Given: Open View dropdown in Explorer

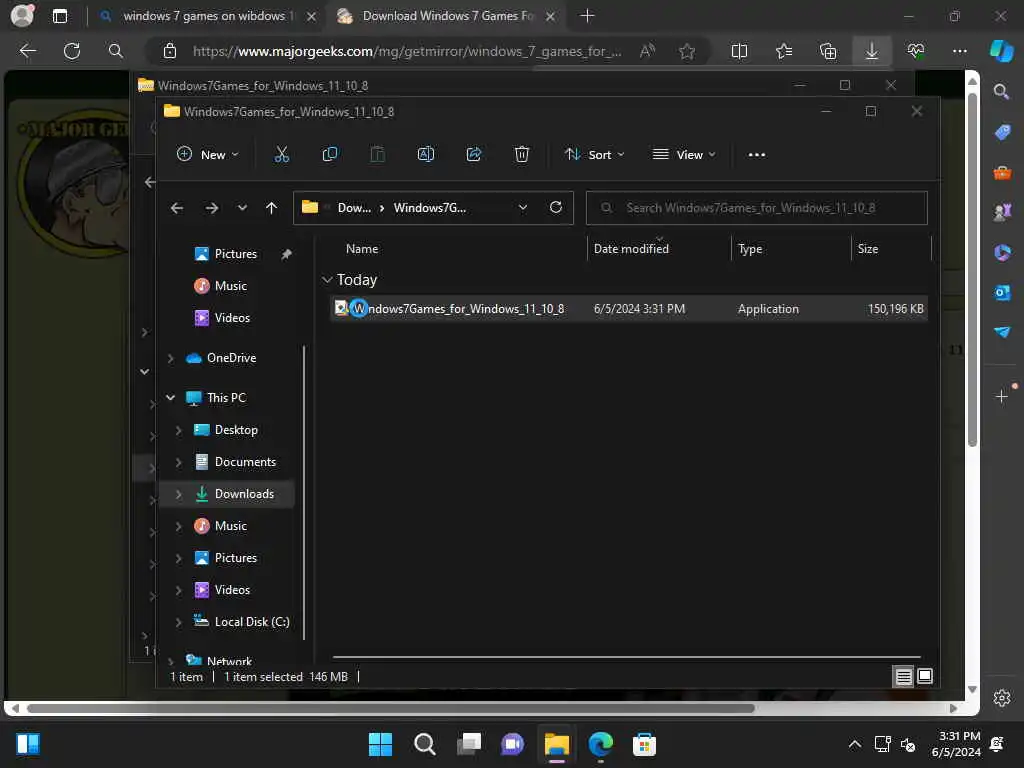Looking at the screenshot, I should (x=684, y=155).
